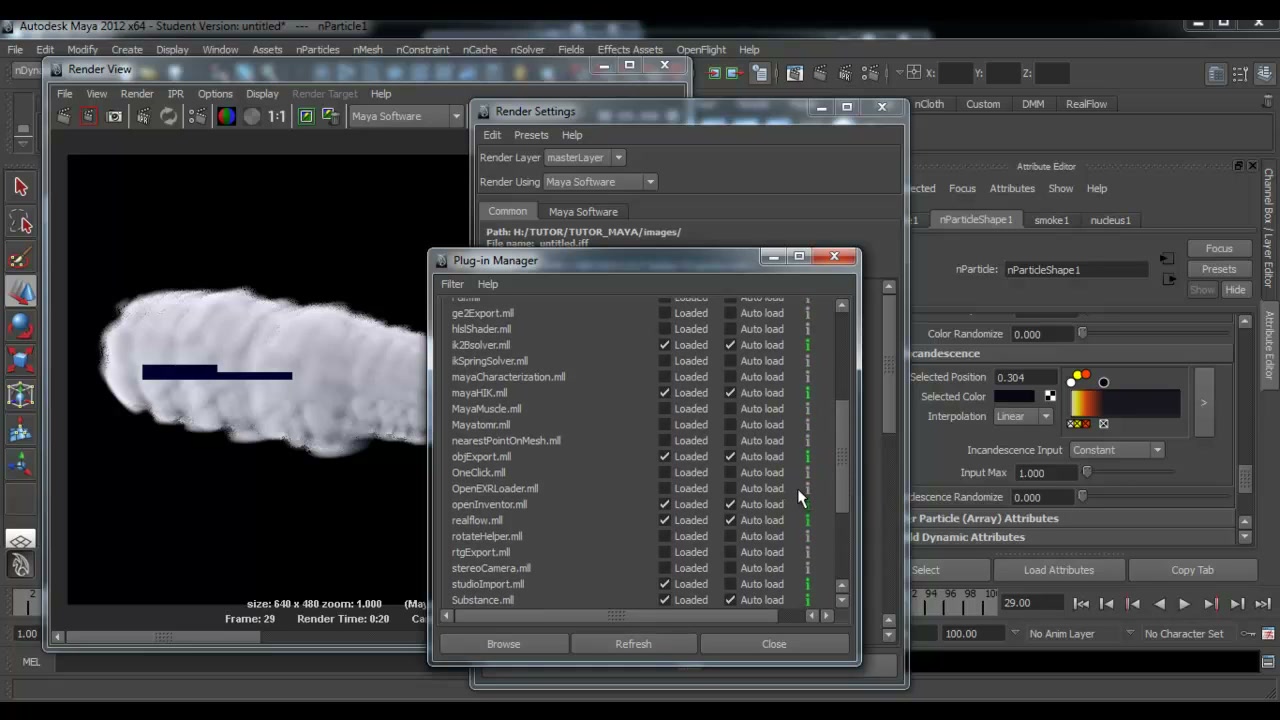Uncheck Auto load for Substance.mll
Screen dimensions: 1280x720
click(x=731, y=600)
